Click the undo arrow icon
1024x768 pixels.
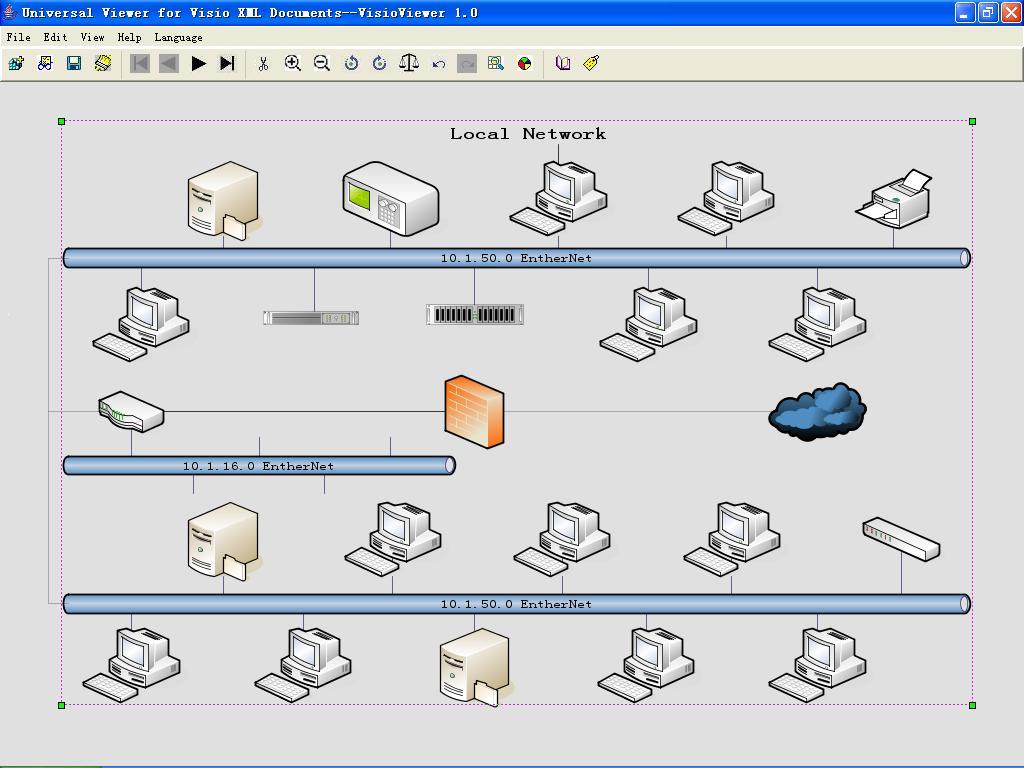438,63
